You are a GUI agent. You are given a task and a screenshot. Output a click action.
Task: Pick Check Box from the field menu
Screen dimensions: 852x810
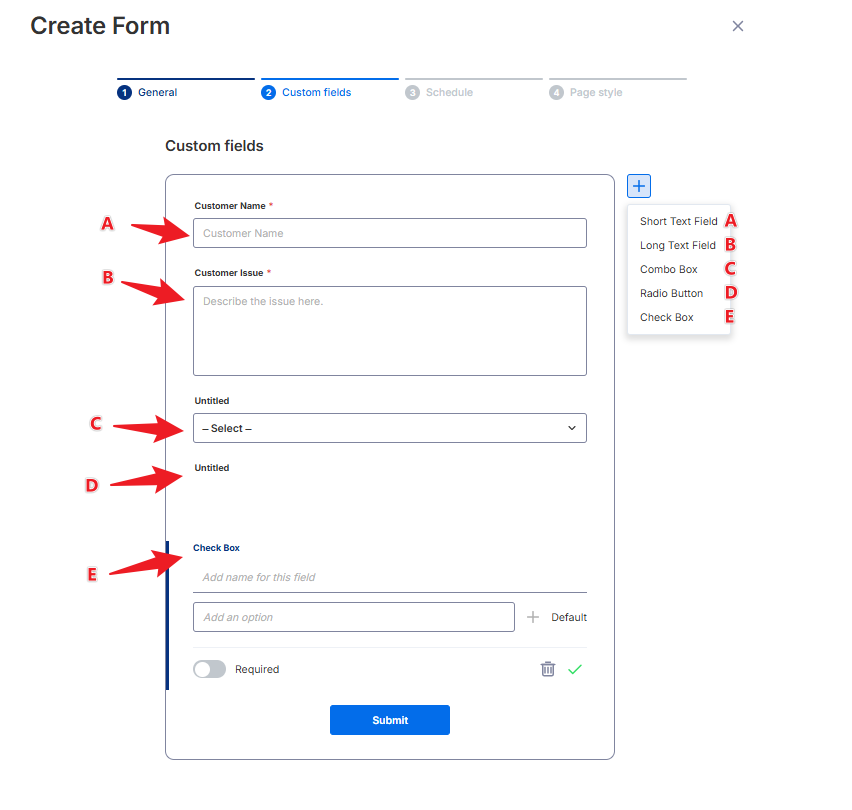coord(666,317)
